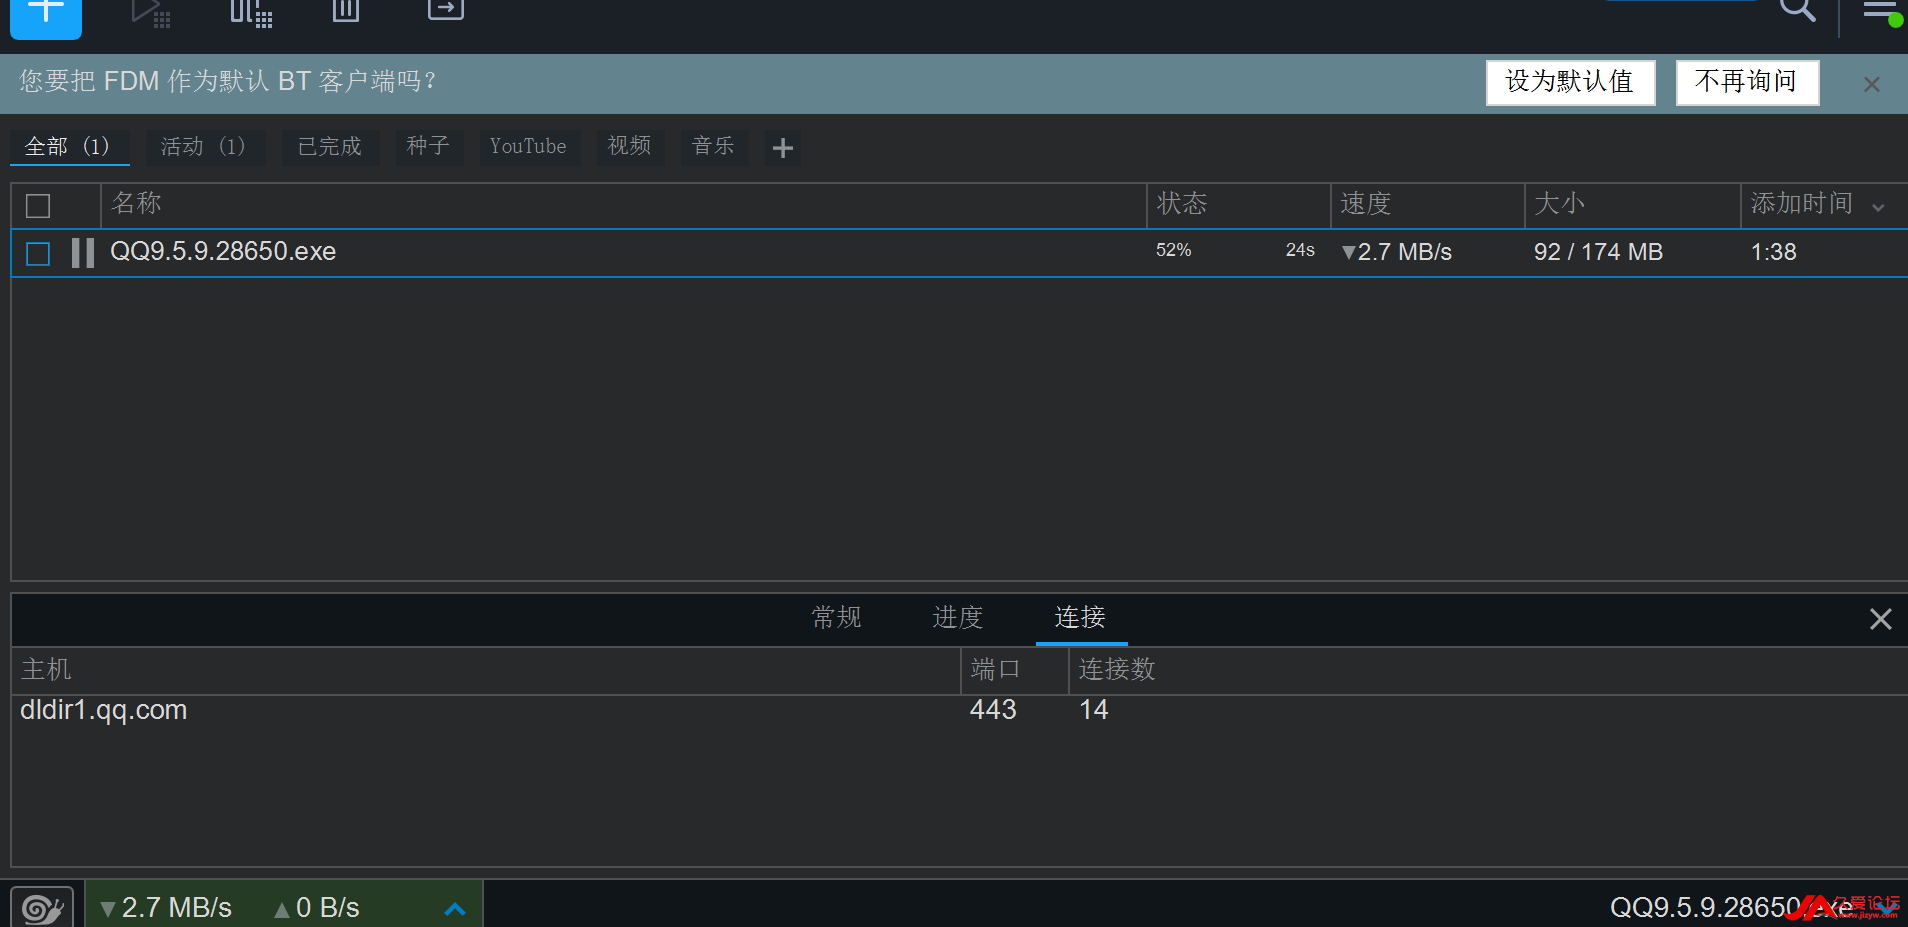
Task: Click the 2.7 MB/s status bar speed
Action: pos(166,908)
